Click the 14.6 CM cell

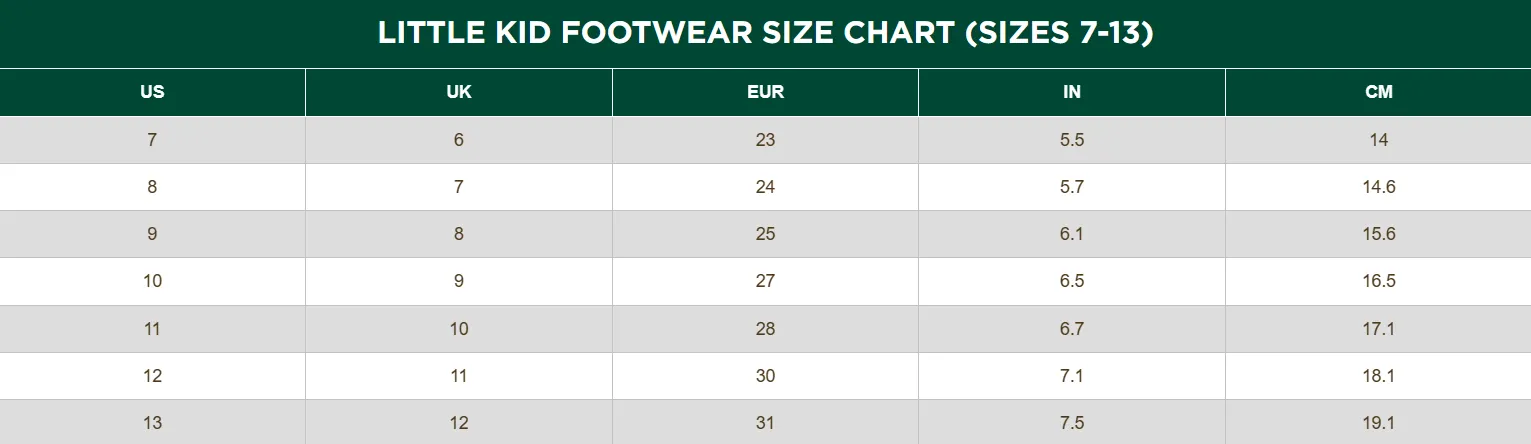(1378, 187)
